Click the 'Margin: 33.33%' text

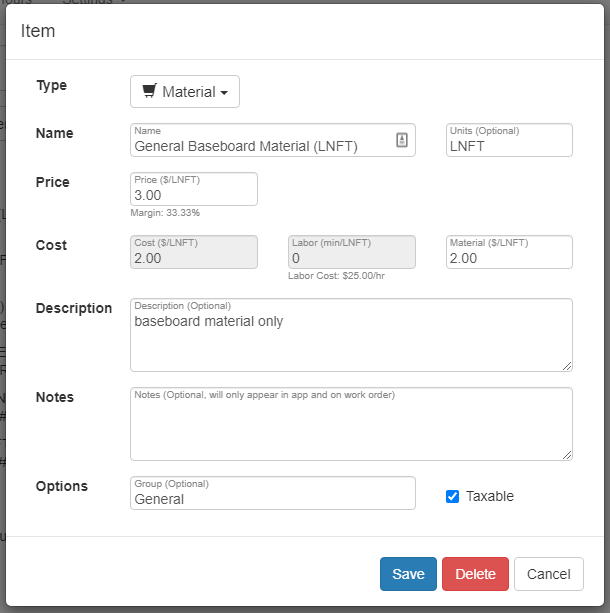pos(165,213)
